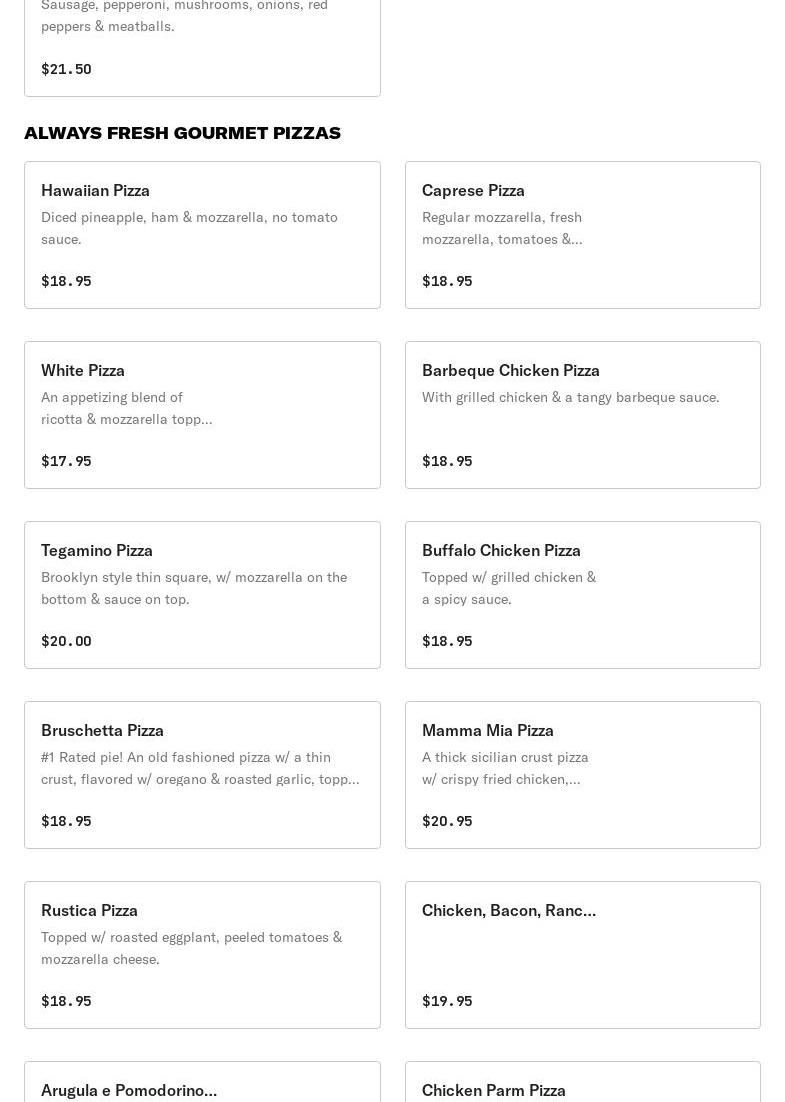Pick the Bruschetta Pizza card
The width and height of the screenshot is (785, 1102).
202,775
